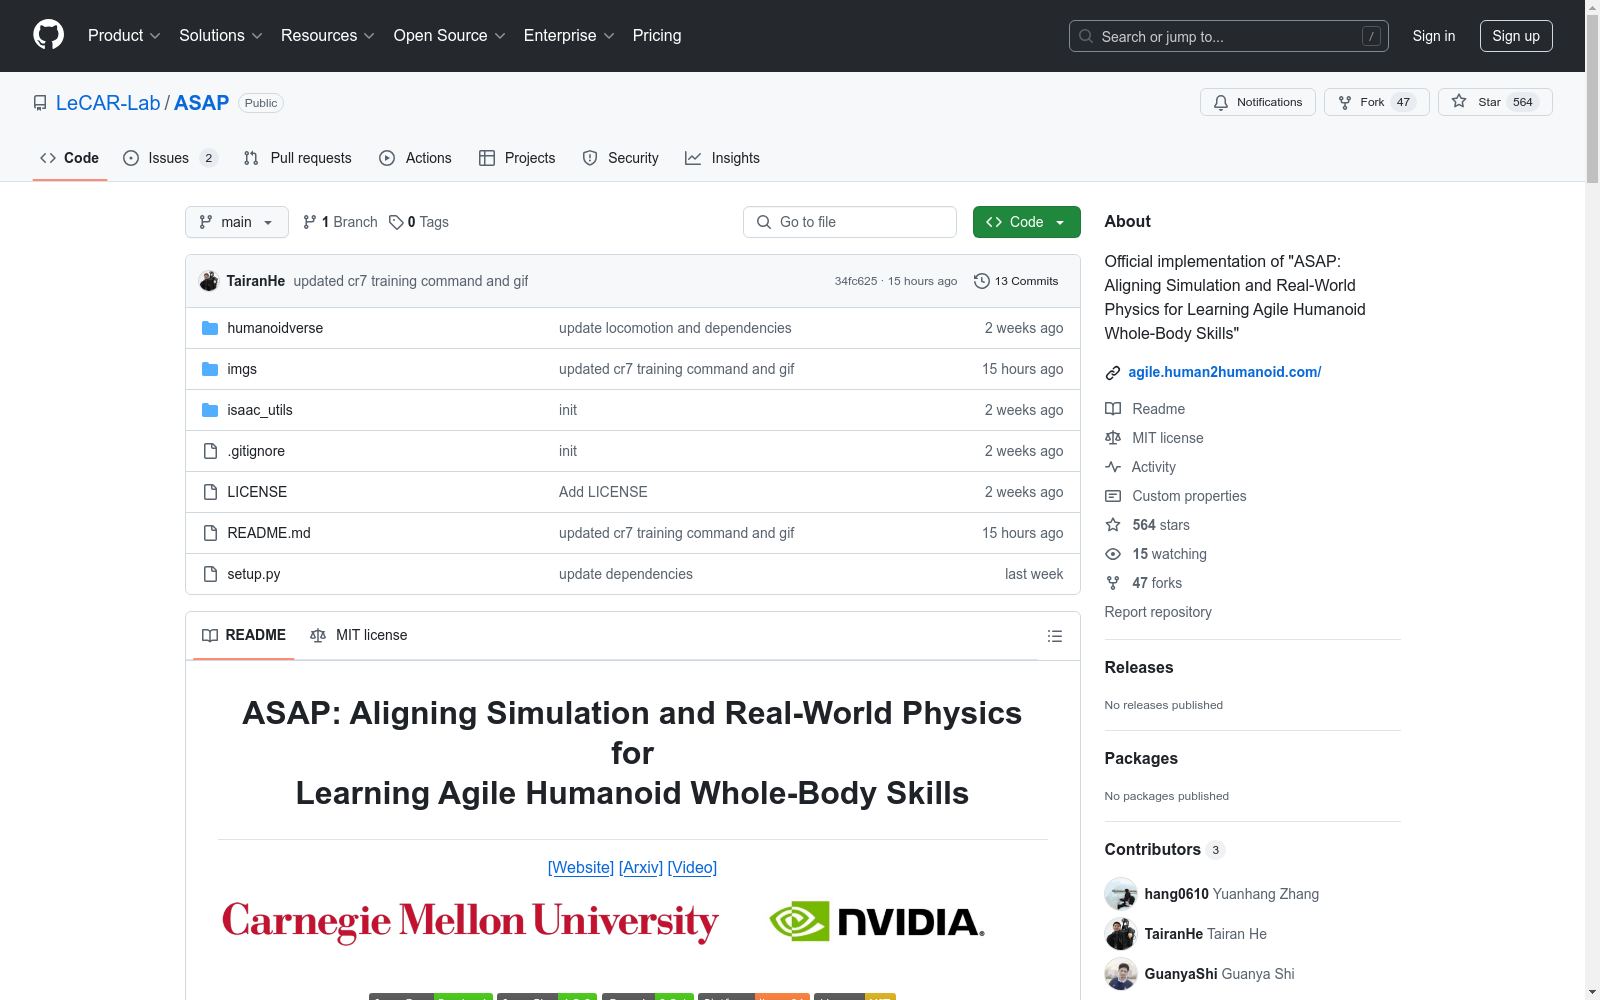The width and height of the screenshot is (1600, 1000).
Task: Select the Code tab
Action: point(69,158)
